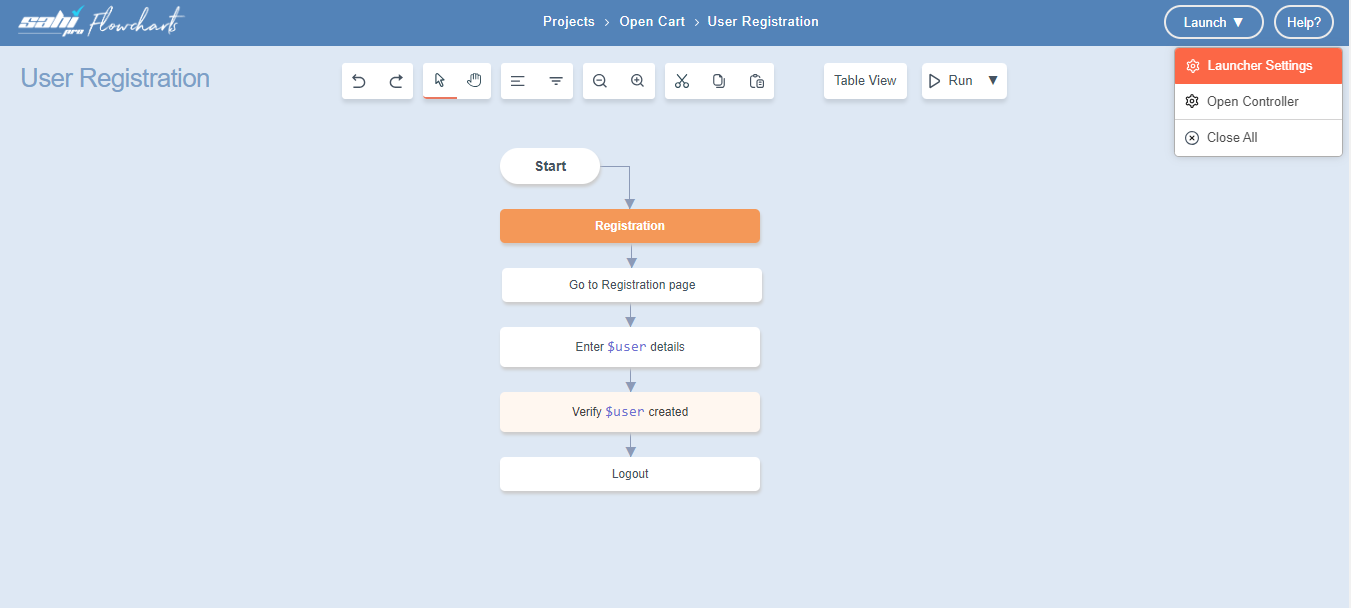Click the copy icon
Viewport: 1351px width, 608px height.
pos(719,81)
